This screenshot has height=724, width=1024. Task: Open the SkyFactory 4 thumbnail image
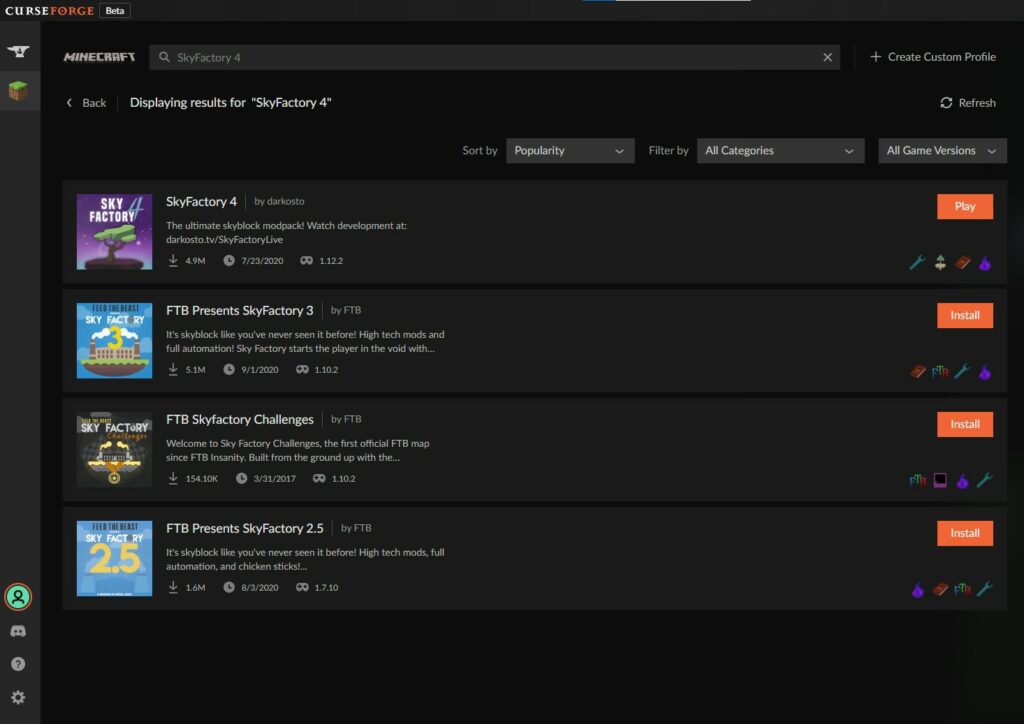pyautogui.click(x=114, y=232)
